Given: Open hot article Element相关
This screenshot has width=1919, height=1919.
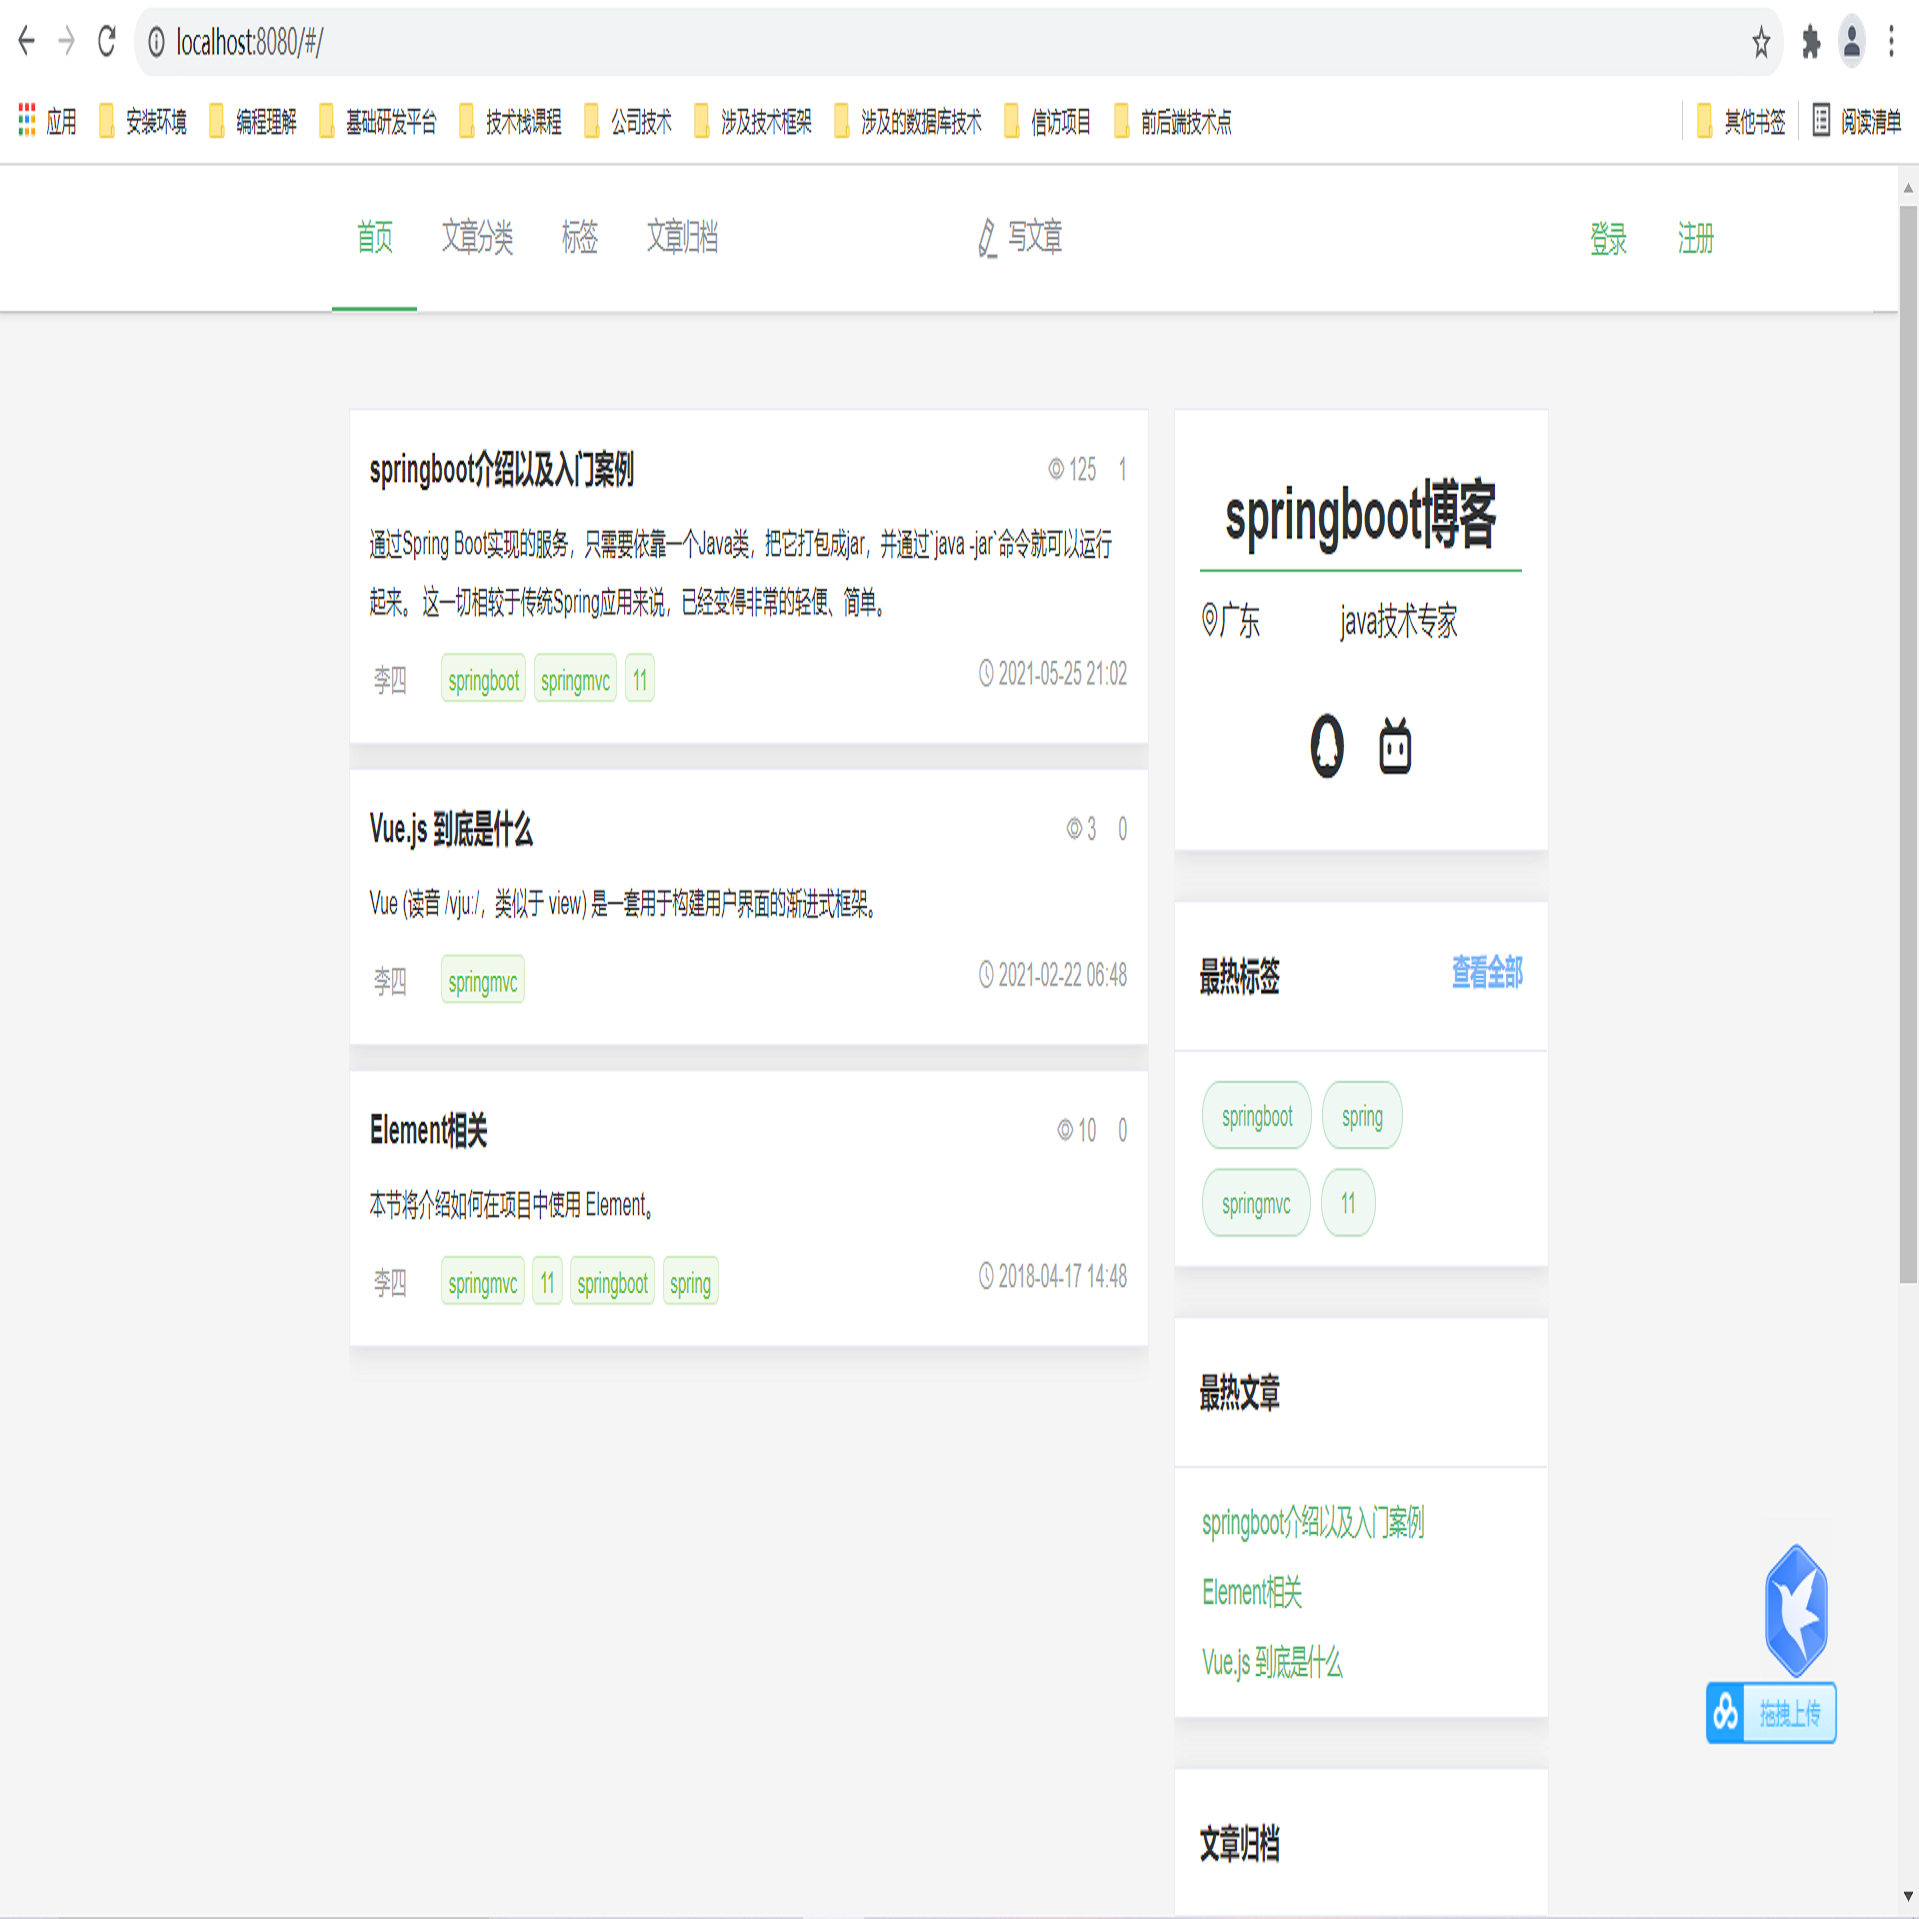Looking at the screenshot, I should point(1252,1592).
